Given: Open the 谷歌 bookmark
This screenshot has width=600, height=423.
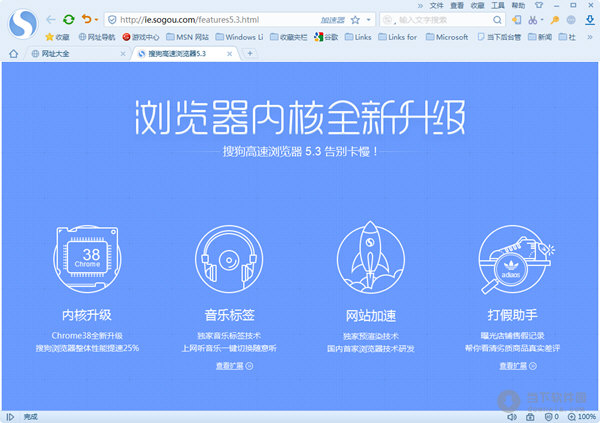Looking at the screenshot, I should (326, 37).
